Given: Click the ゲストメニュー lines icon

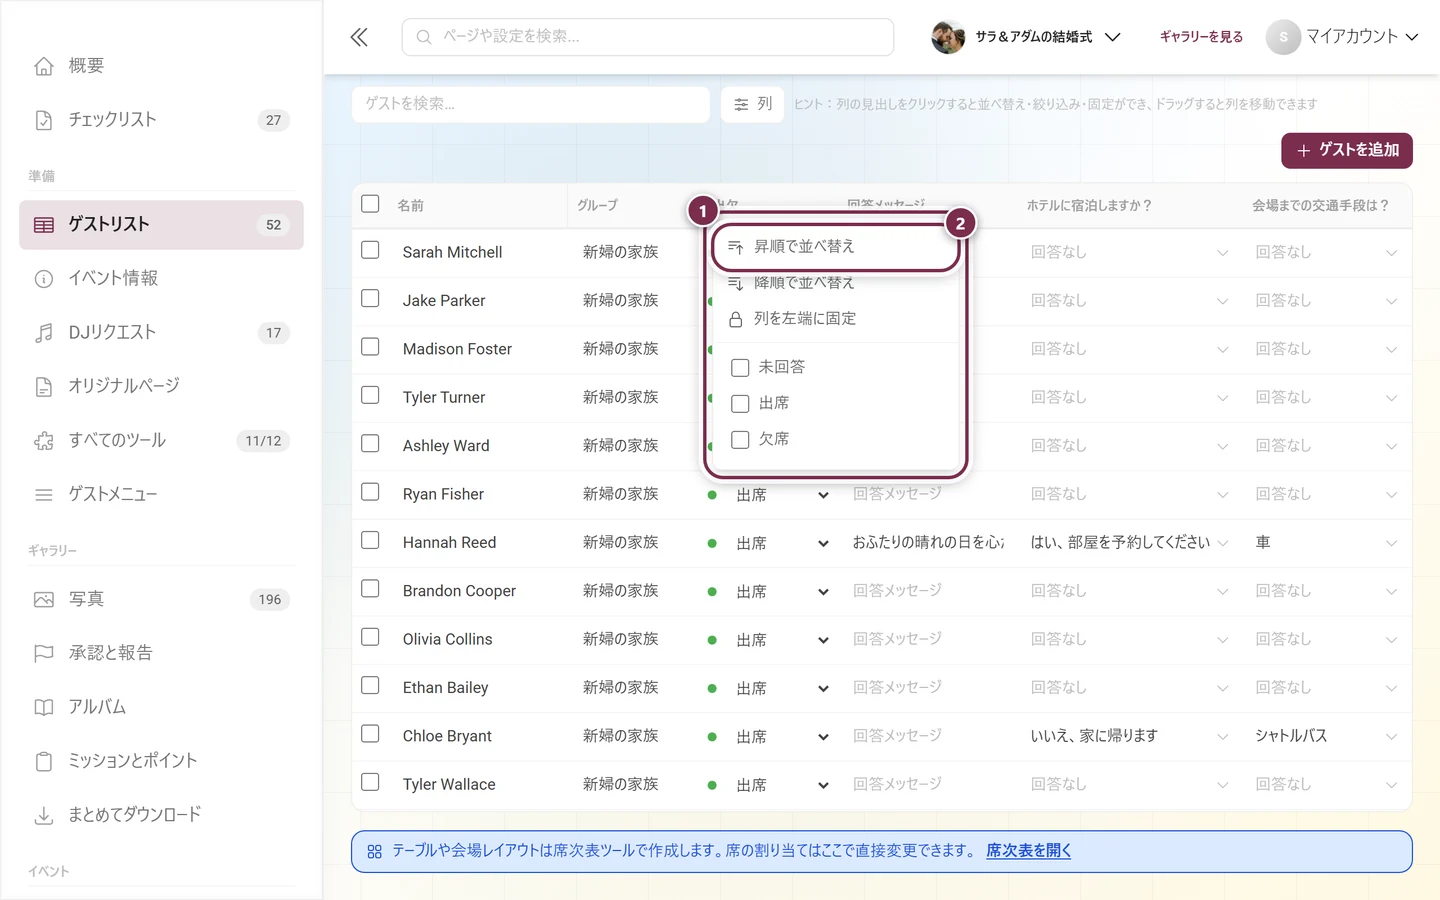Looking at the screenshot, I should pyautogui.click(x=44, y=495).
